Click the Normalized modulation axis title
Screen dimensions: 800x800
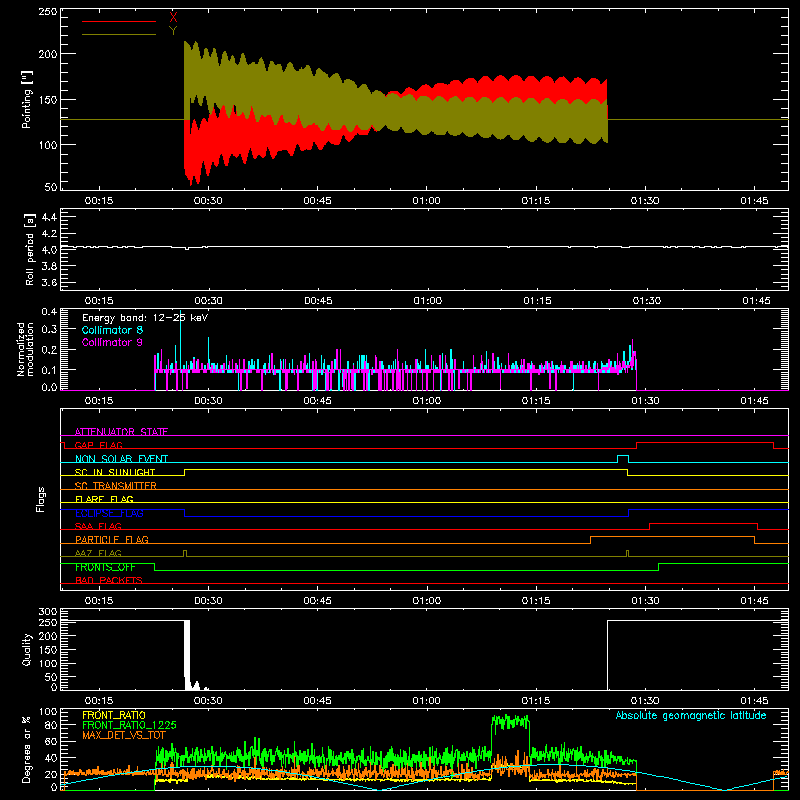[25, 349]
